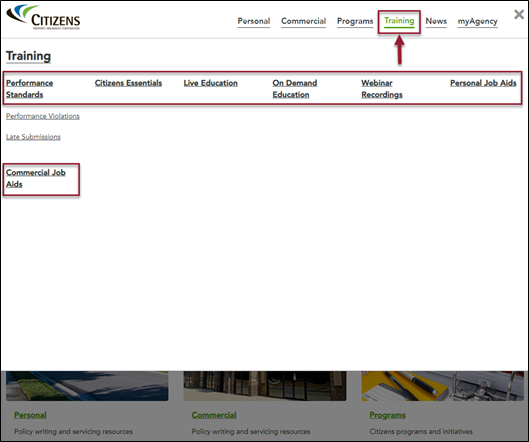Image resolution: width=529 pixels, height=442 pixels.
Task: Select the Training menu item
Action: (x=399, y=21)
